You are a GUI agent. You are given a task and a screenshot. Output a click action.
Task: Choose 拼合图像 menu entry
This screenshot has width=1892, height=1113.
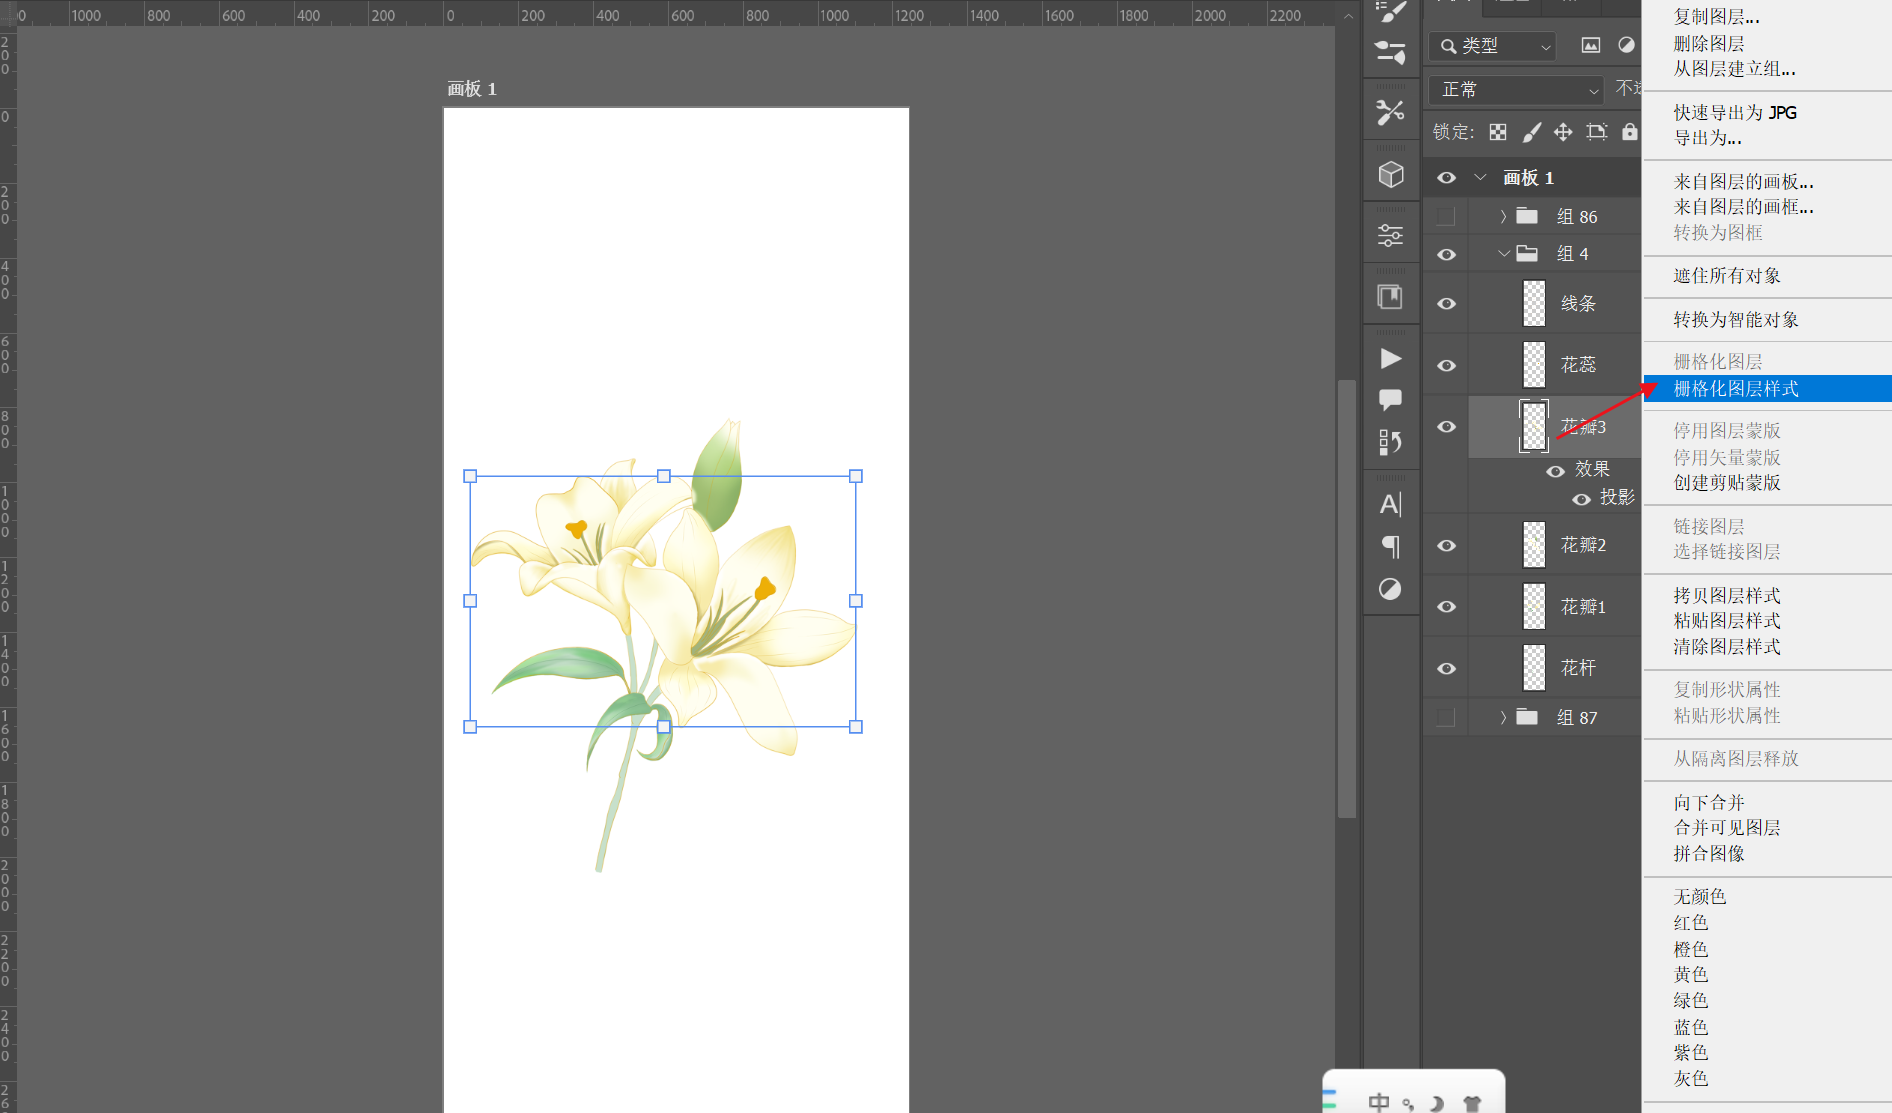pos(1709,854)
